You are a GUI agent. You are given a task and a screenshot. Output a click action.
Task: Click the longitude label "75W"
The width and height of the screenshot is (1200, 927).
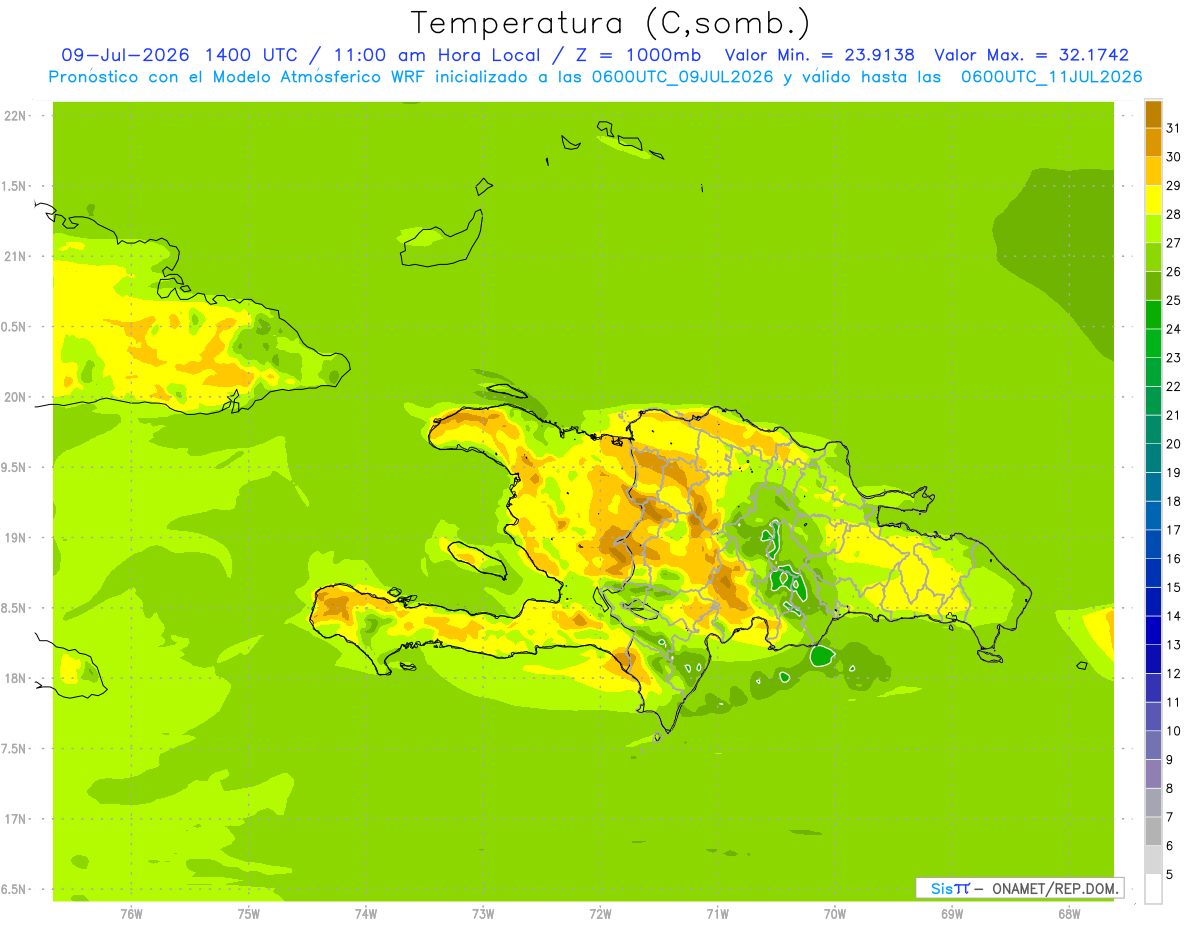[x=248, y=913]
